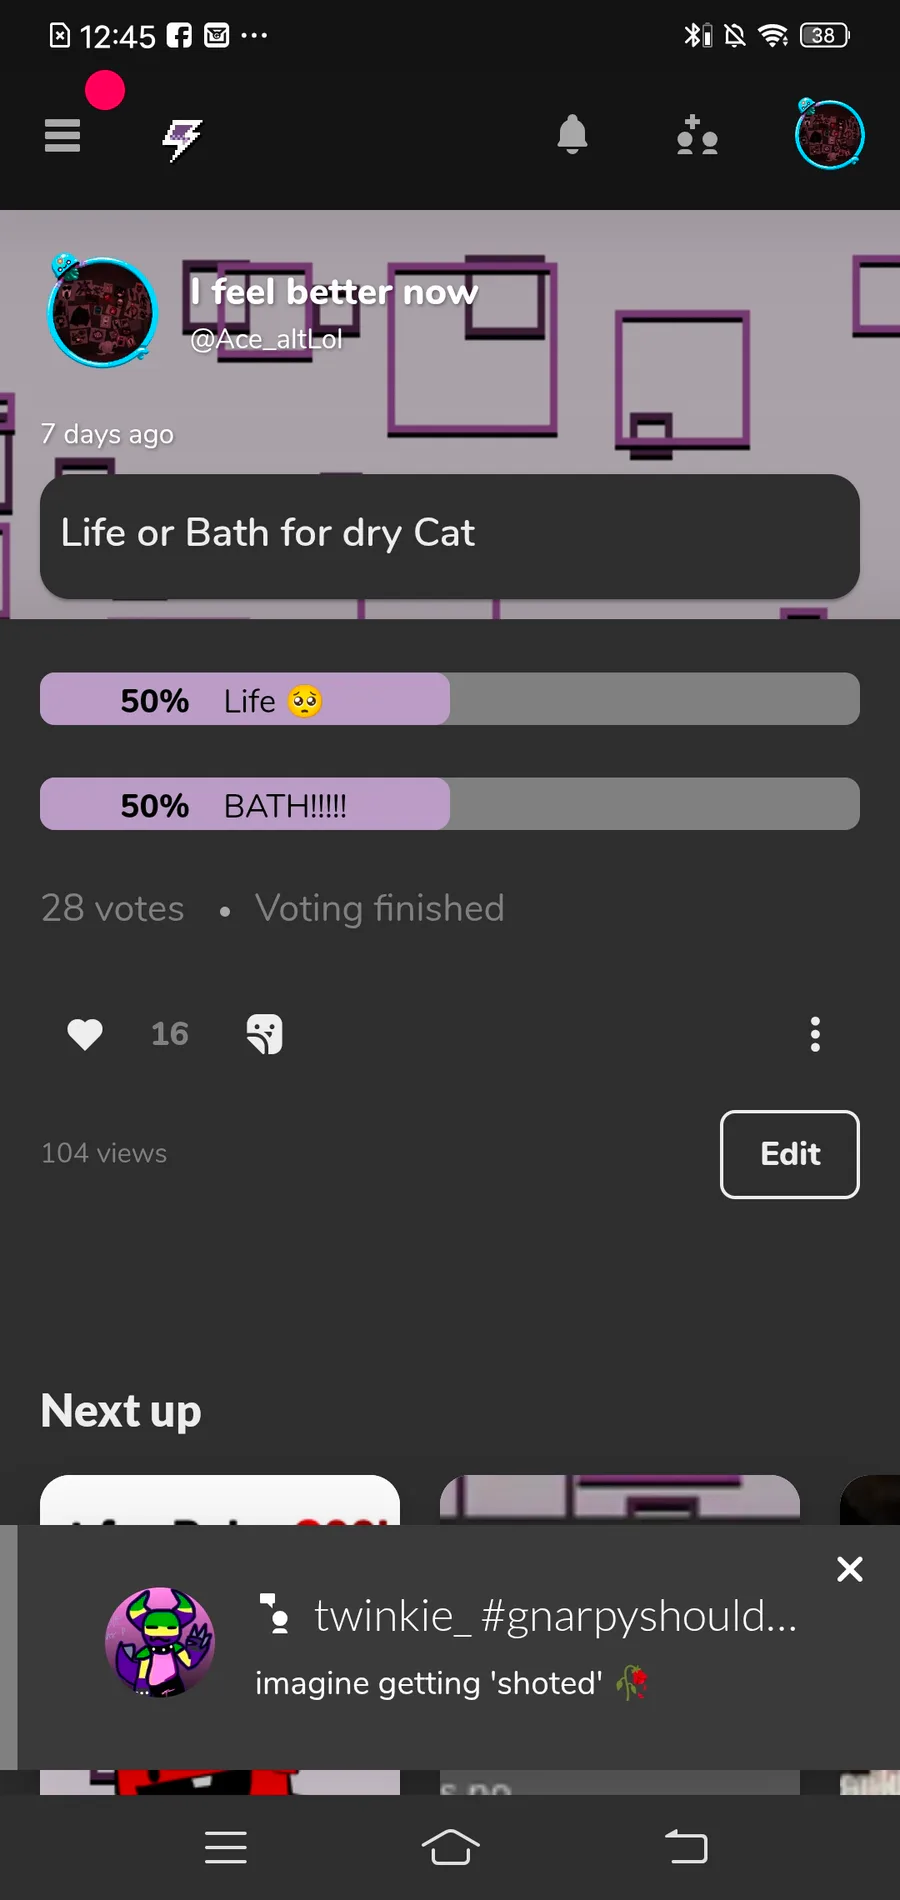Open the reactions sticker icon

[x=265, y=1034]
